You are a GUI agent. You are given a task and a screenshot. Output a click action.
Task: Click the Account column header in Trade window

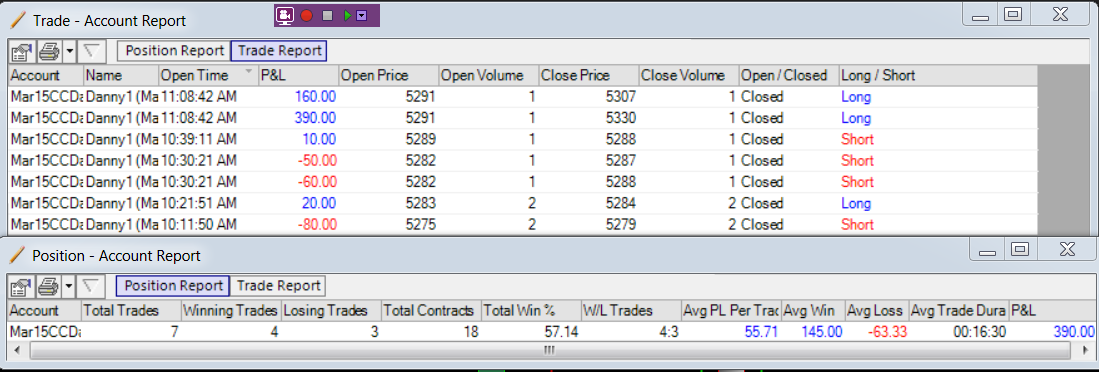[46, 75]
